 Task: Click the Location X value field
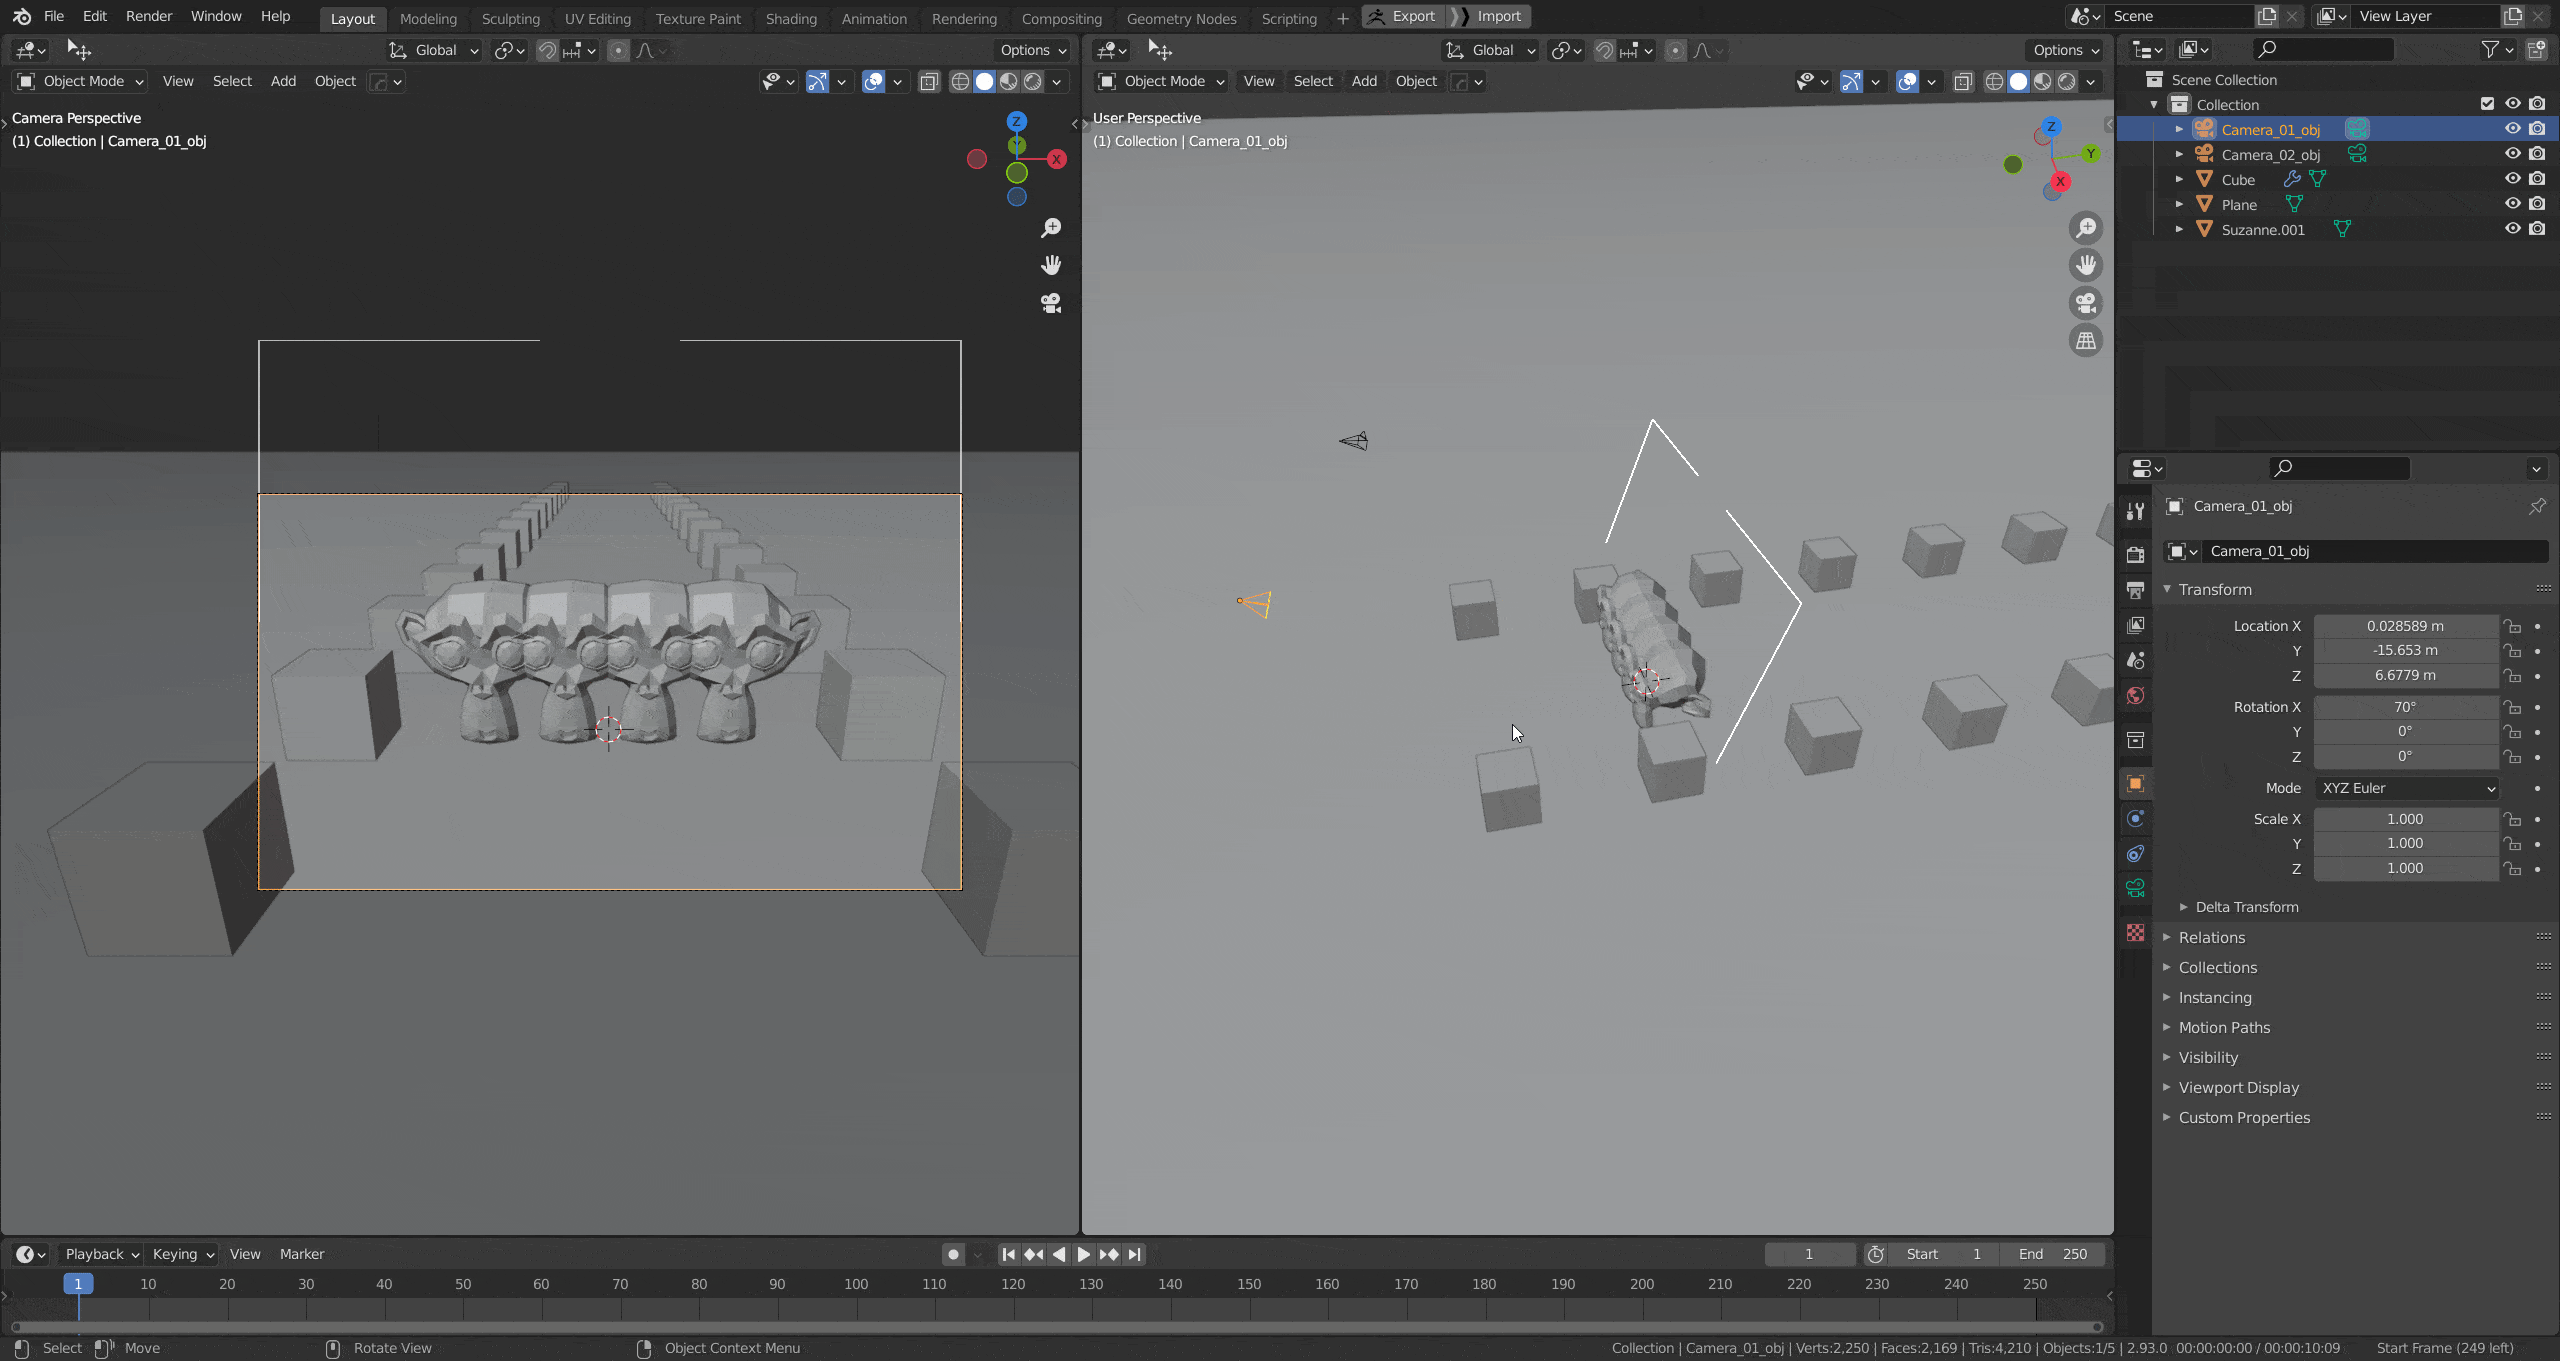click(x=2404, y=626)
